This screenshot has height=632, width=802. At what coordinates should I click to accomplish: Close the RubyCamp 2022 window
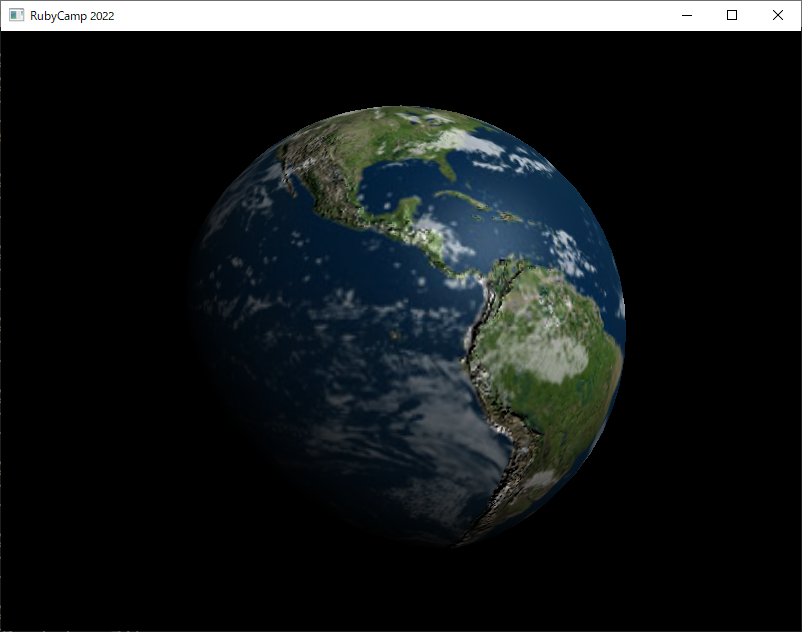click(777, 15)
